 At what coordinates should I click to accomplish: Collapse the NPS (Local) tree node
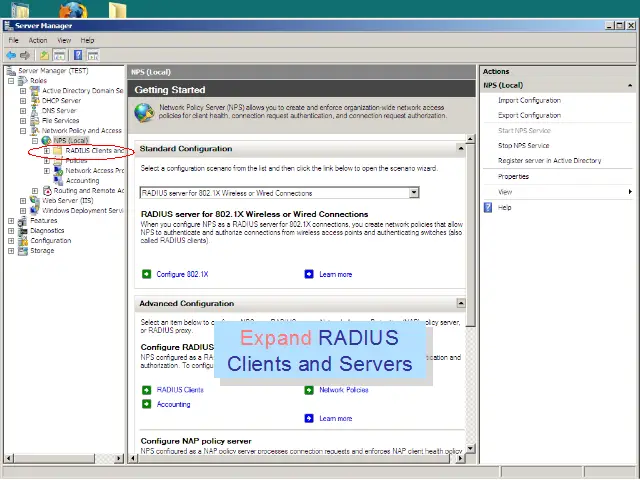(35, 141)
